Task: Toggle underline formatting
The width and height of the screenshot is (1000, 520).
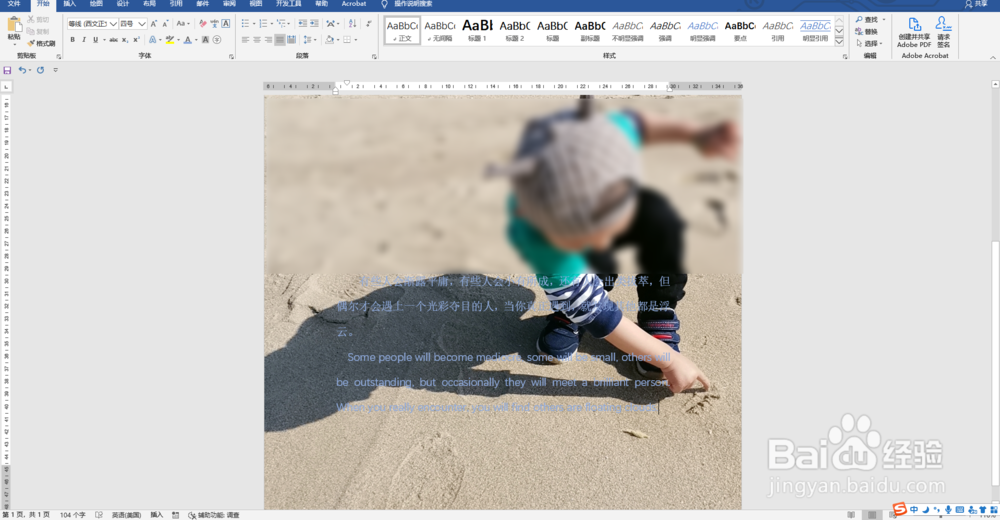Action: 95,40
